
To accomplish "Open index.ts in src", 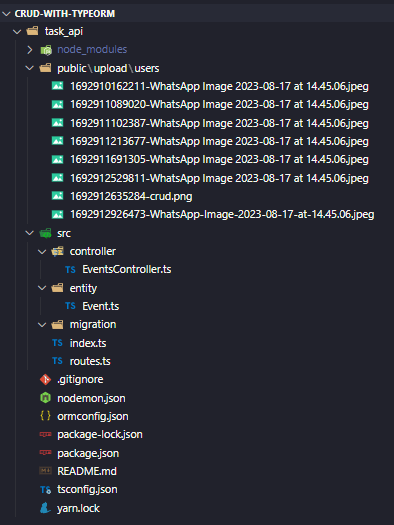I will [x=88, y=343].
